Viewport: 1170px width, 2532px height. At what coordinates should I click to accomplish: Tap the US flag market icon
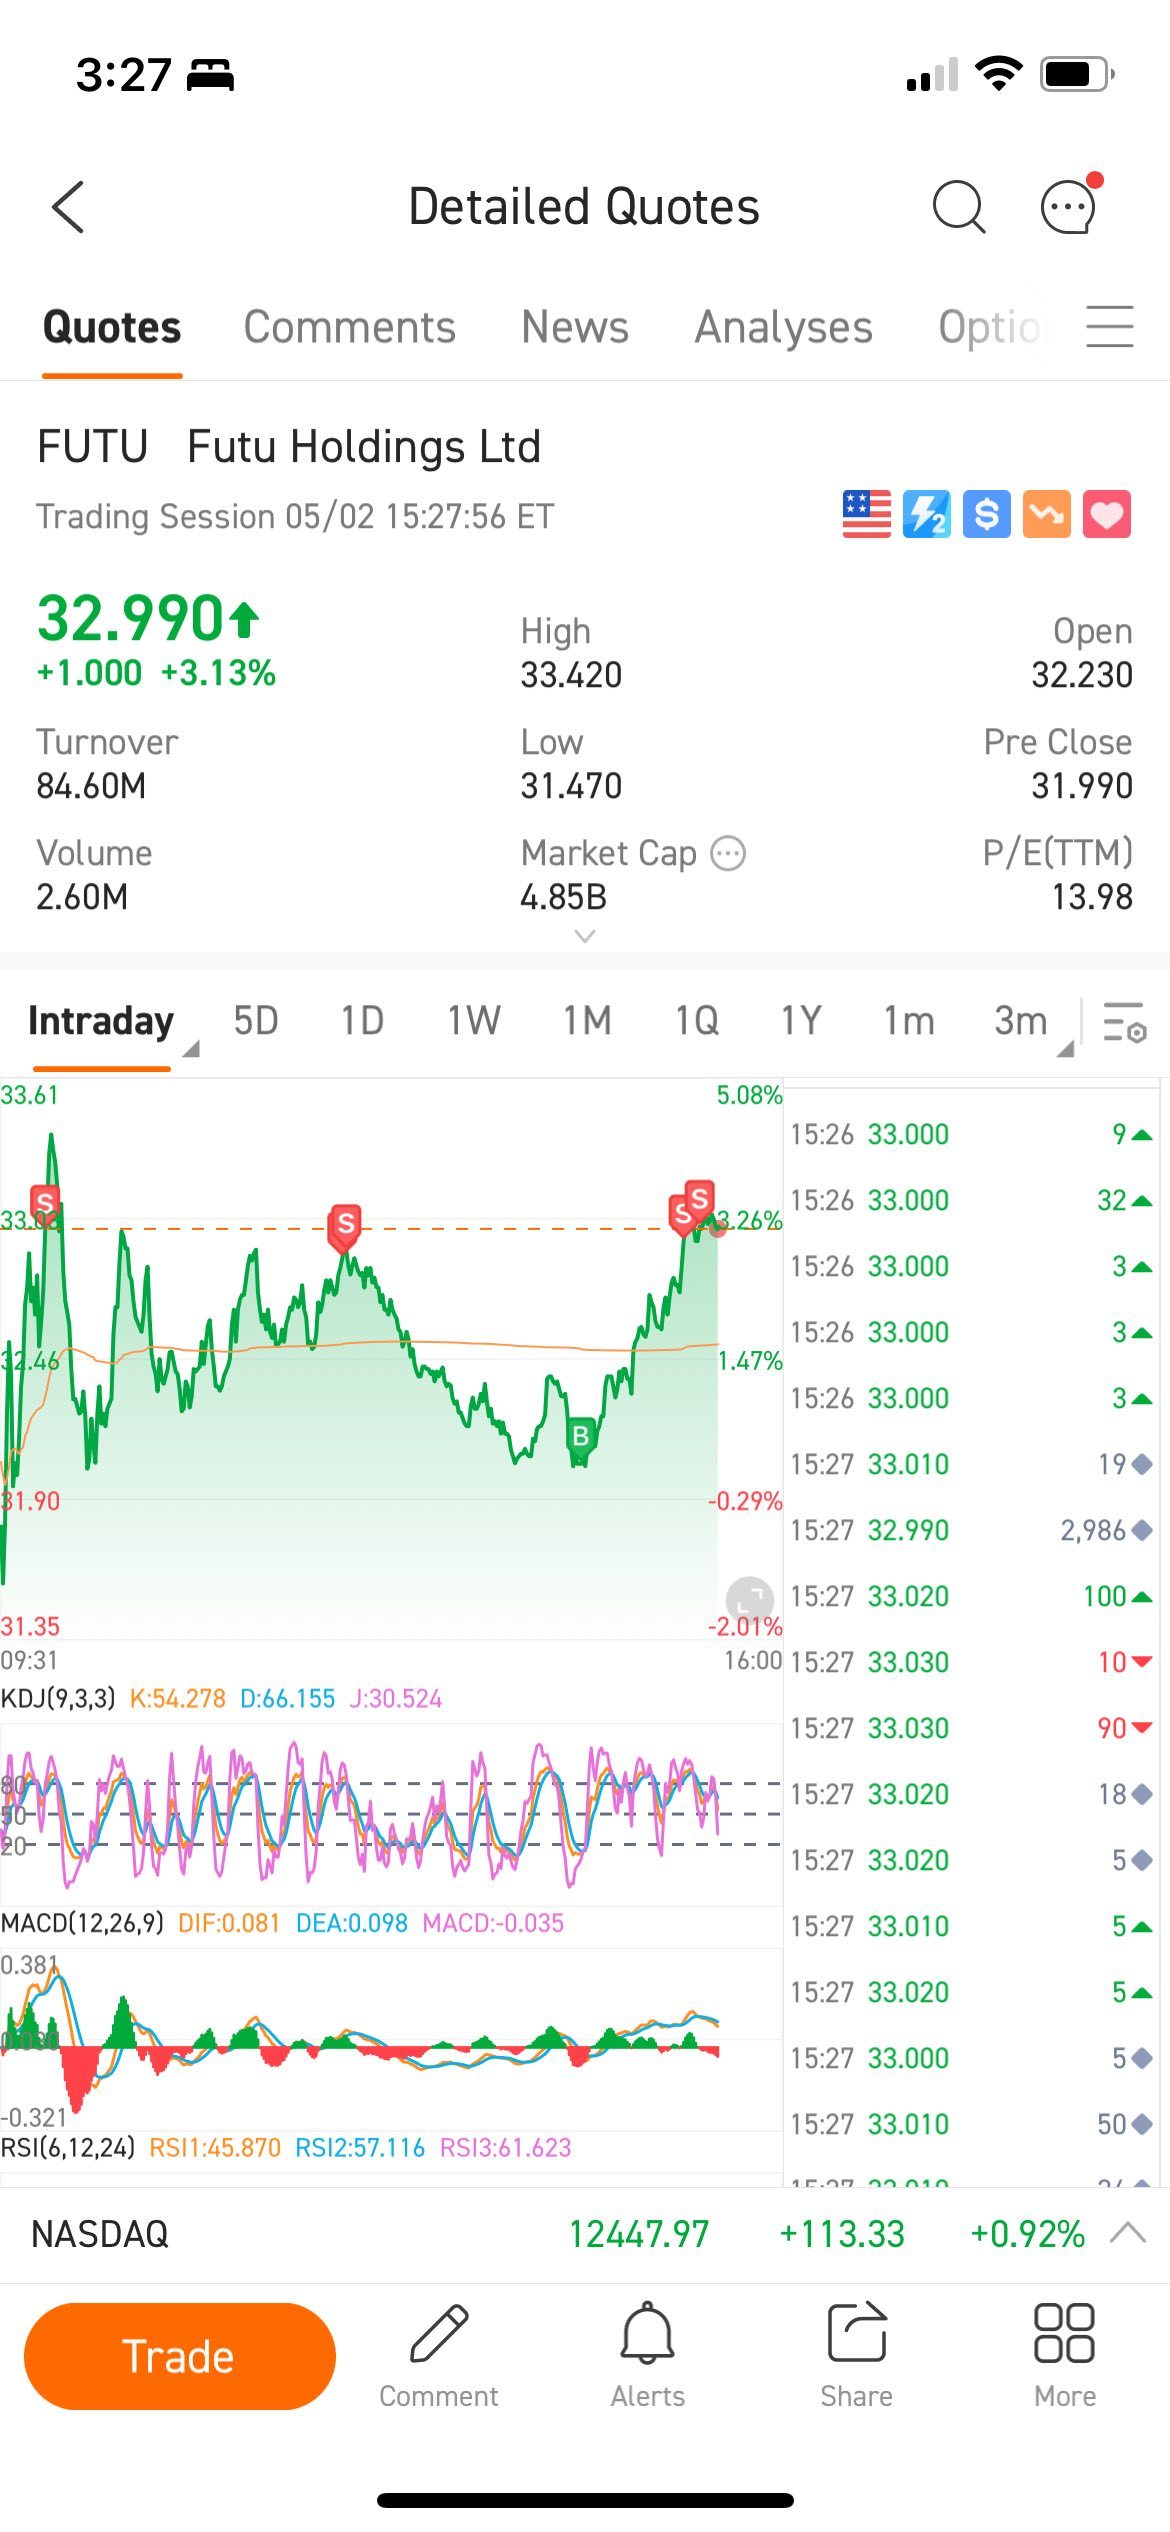pyautogui.click(x=867, y=515)
